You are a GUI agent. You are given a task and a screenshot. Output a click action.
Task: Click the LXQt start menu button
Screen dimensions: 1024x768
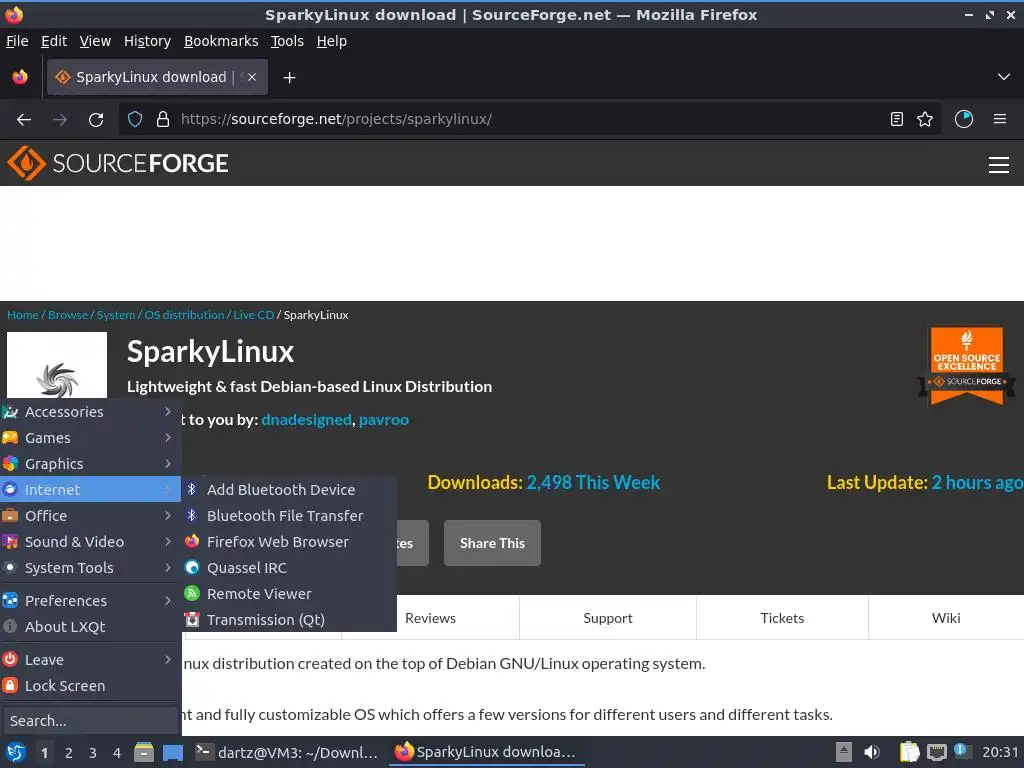coord(16,752)
